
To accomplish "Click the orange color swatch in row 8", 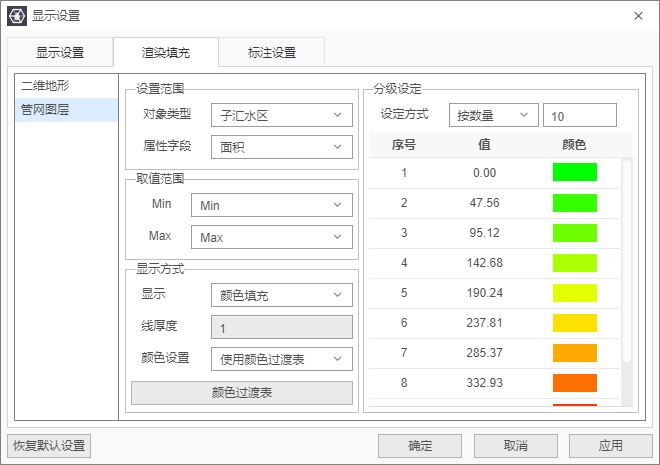I will 574,382.
